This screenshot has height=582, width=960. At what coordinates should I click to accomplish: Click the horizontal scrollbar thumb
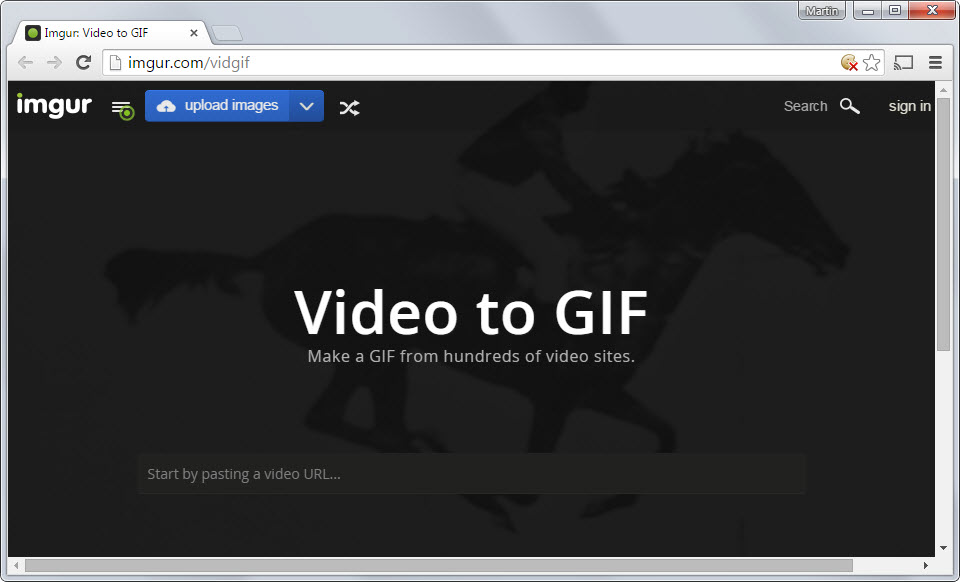438,565
